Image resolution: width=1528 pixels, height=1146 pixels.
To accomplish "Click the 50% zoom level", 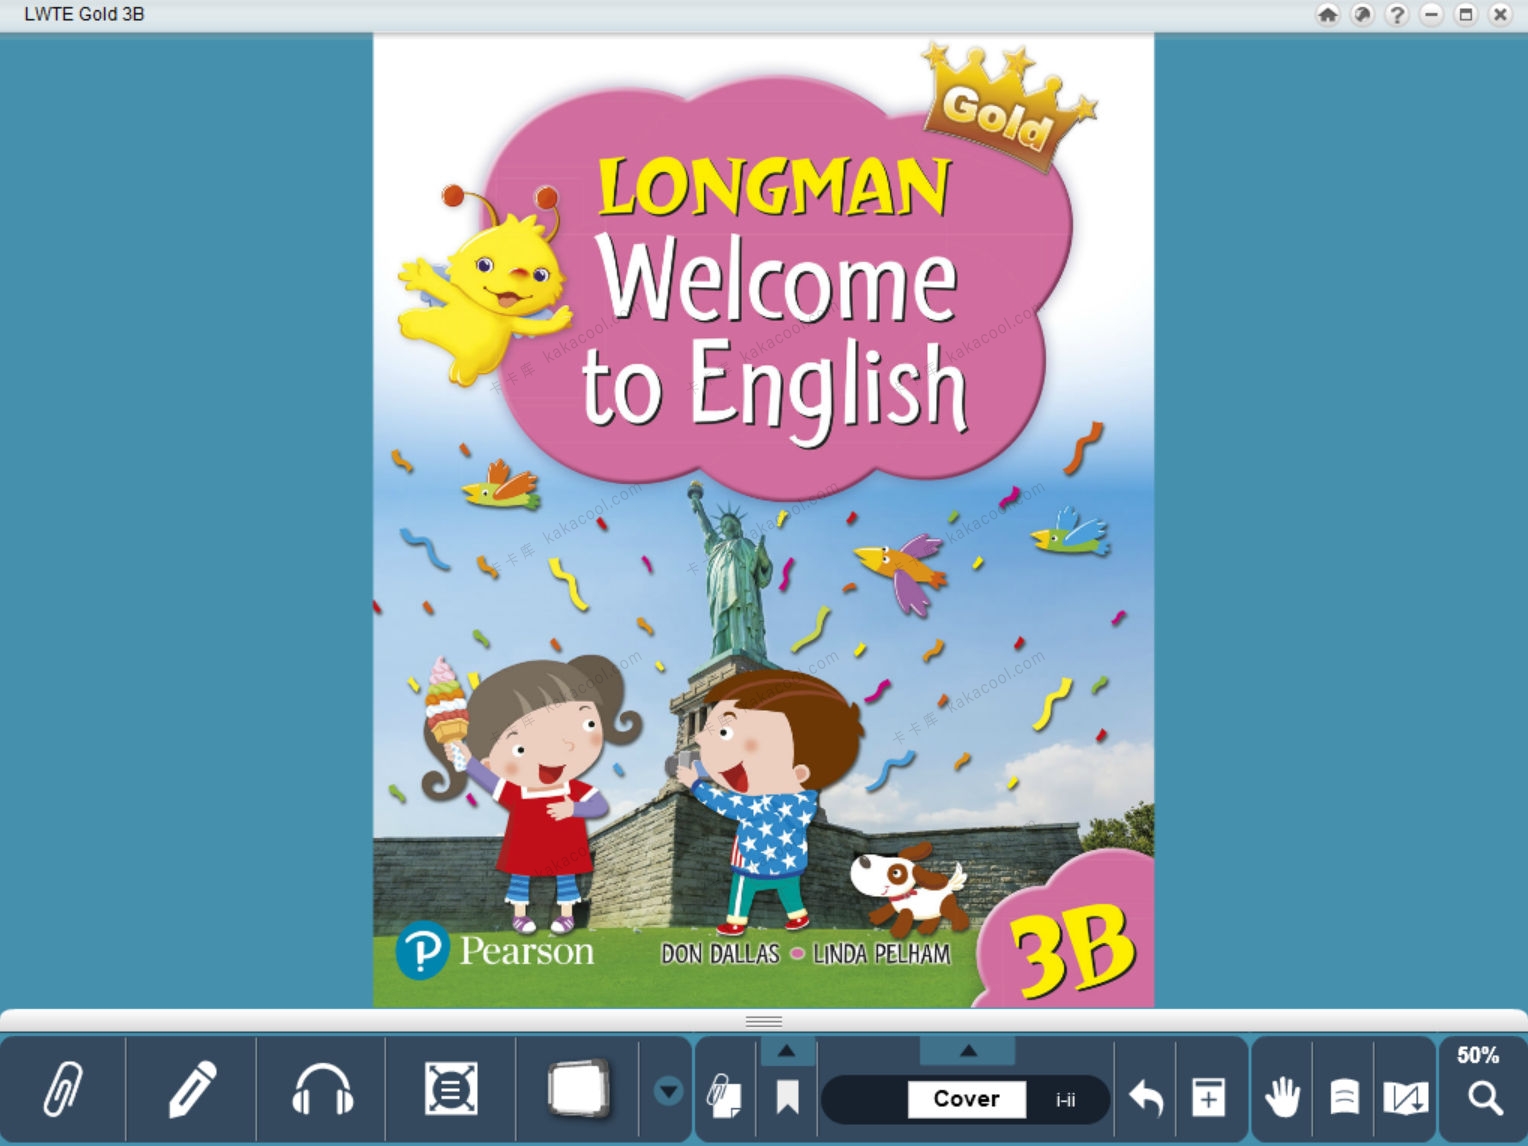I will pos(1477,1055).
